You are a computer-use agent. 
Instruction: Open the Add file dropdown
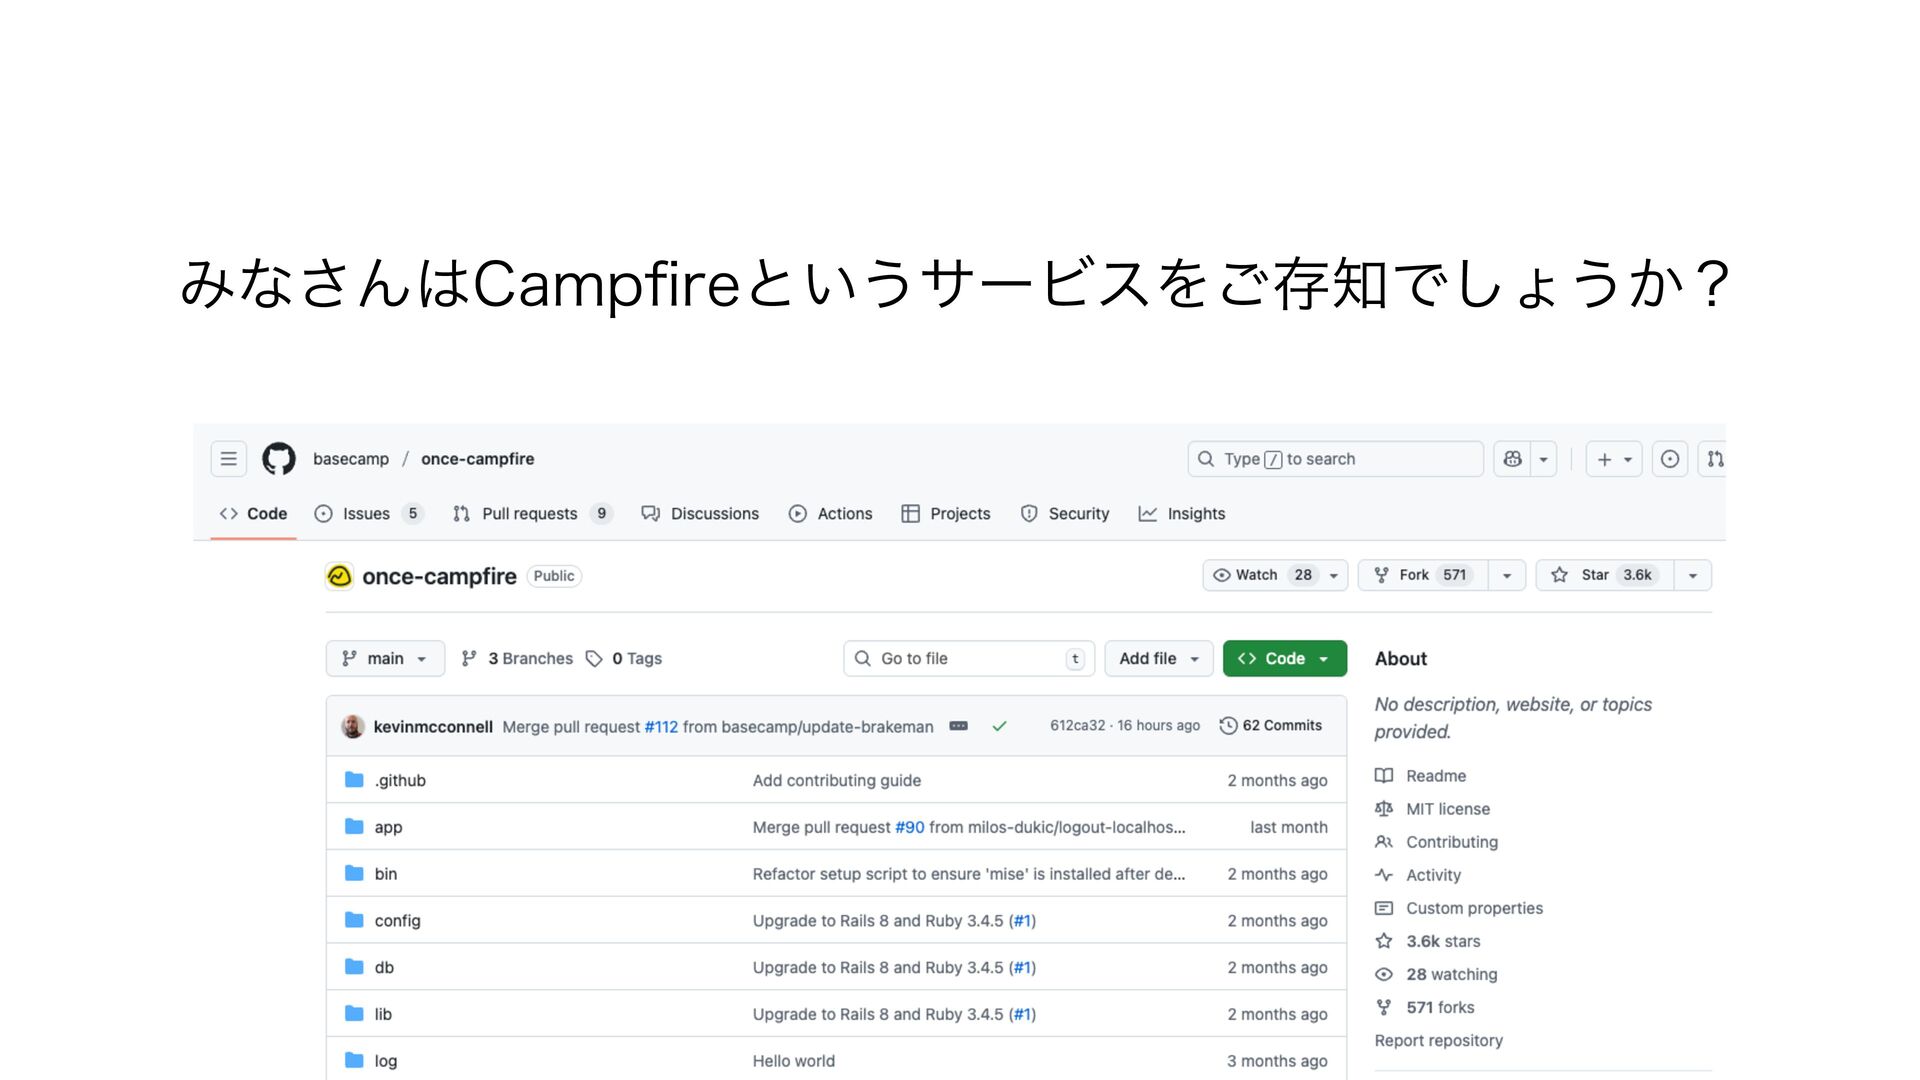(x=1158, y=658)
